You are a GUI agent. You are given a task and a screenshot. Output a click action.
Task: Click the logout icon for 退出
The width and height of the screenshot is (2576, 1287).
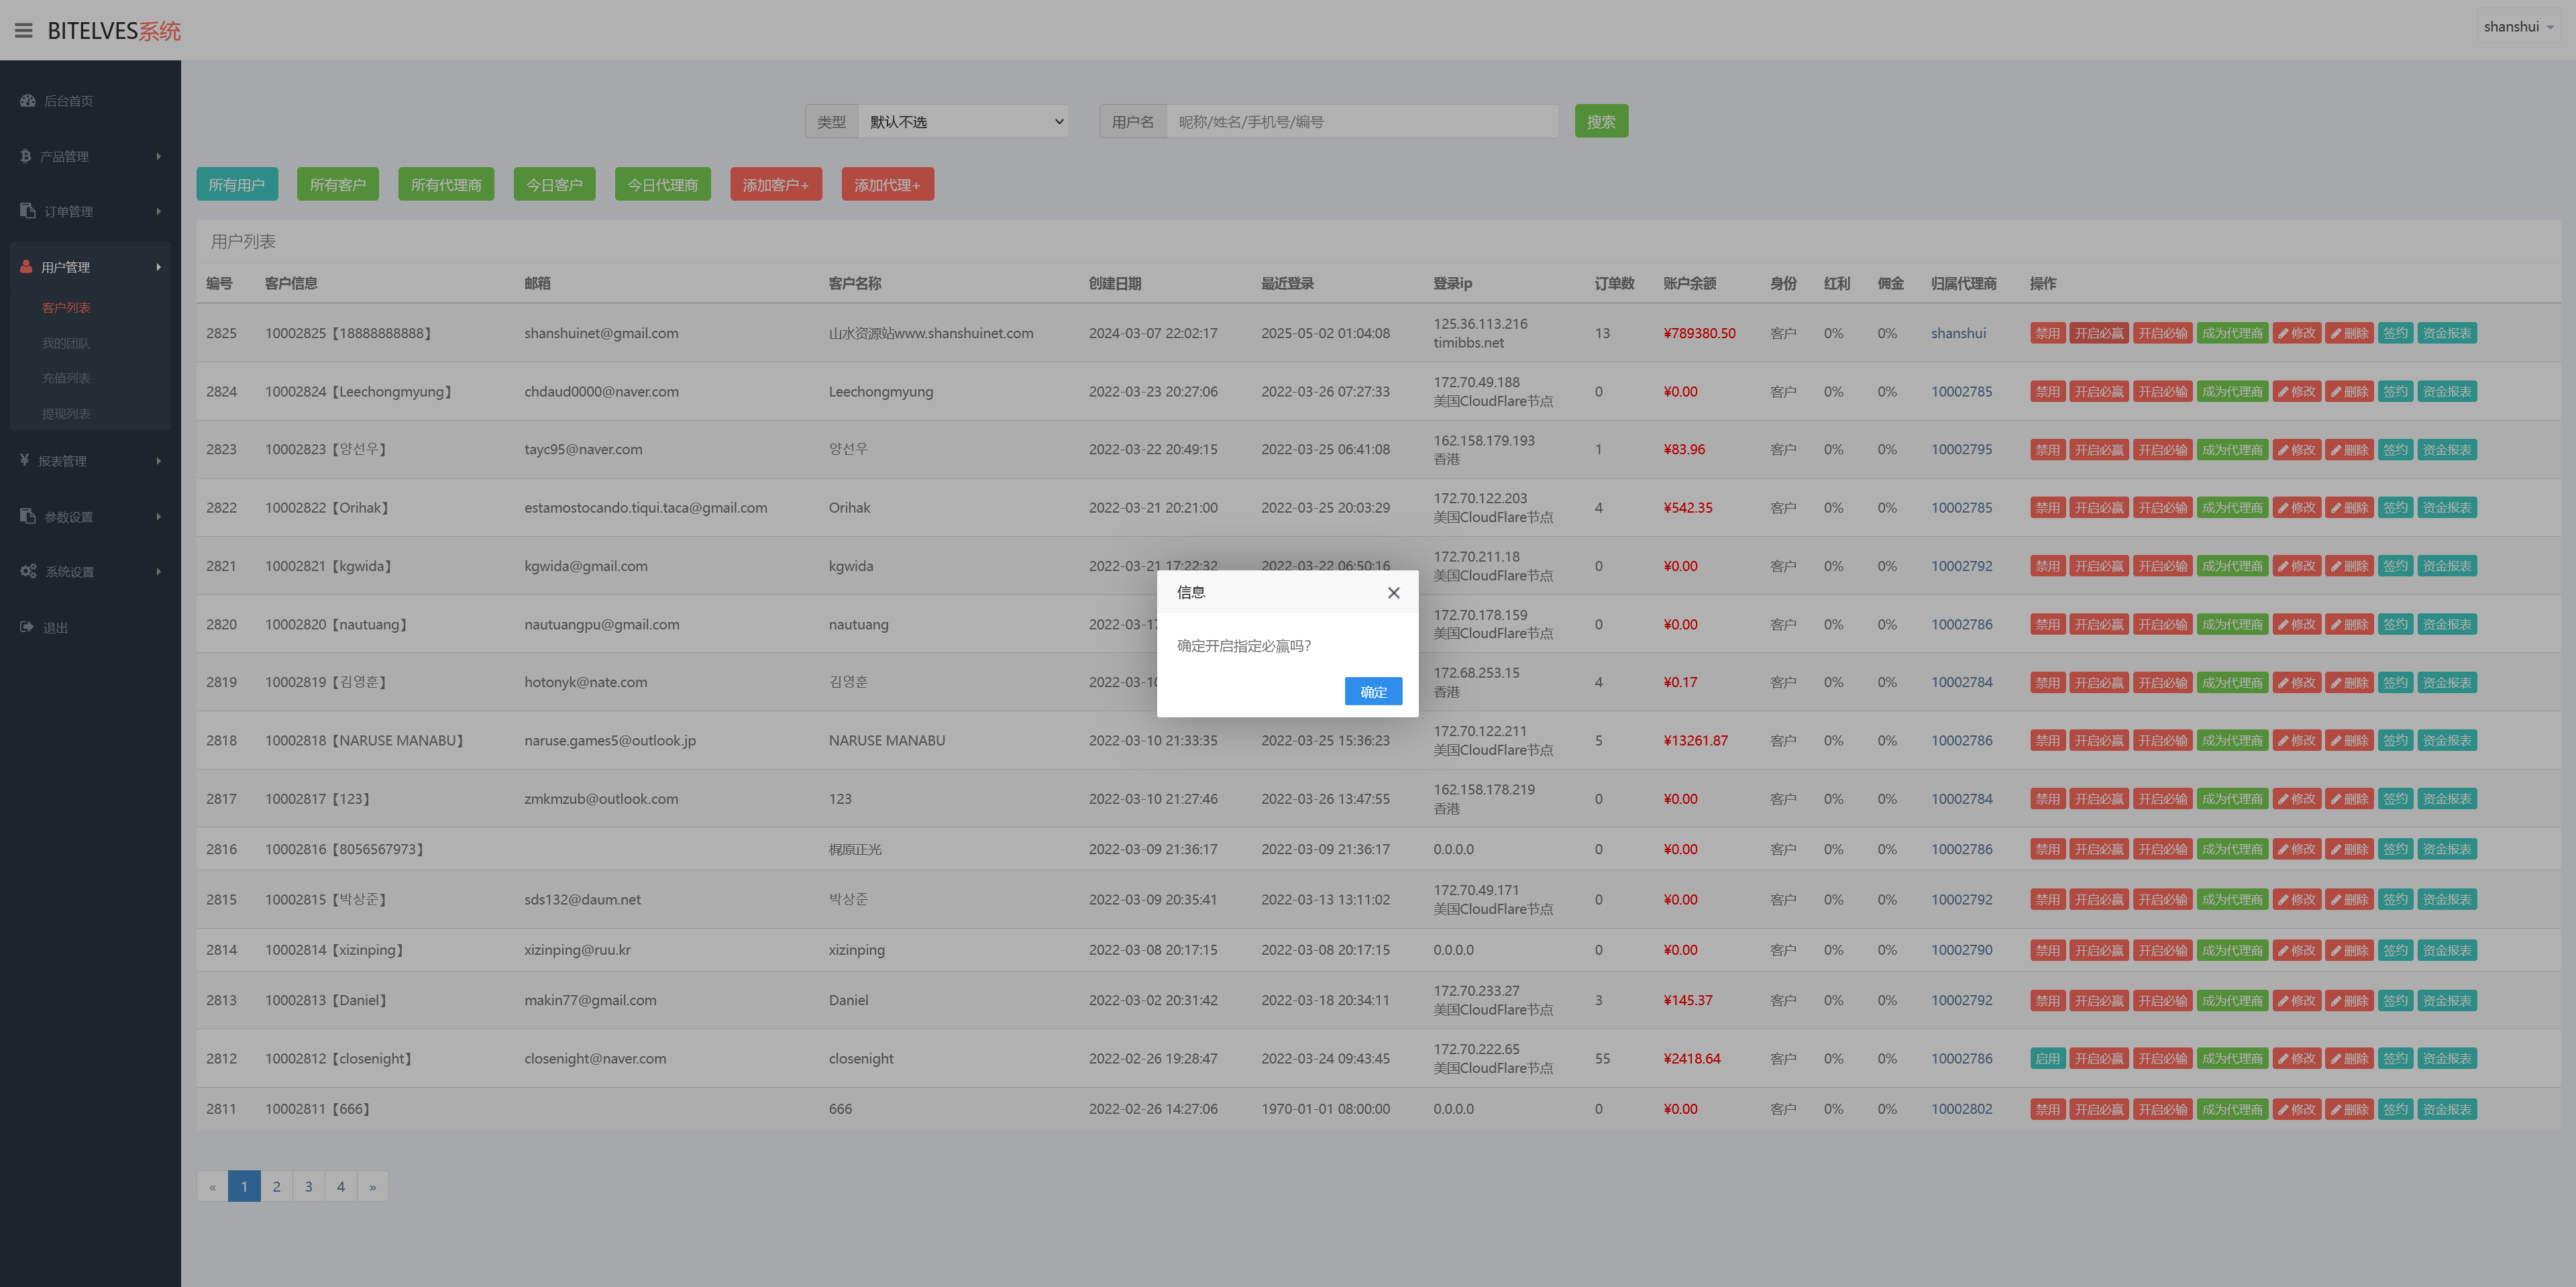(27, 627)
